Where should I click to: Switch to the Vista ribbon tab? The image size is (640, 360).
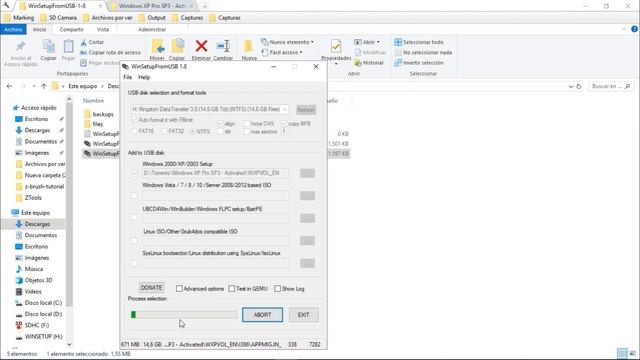103,29
